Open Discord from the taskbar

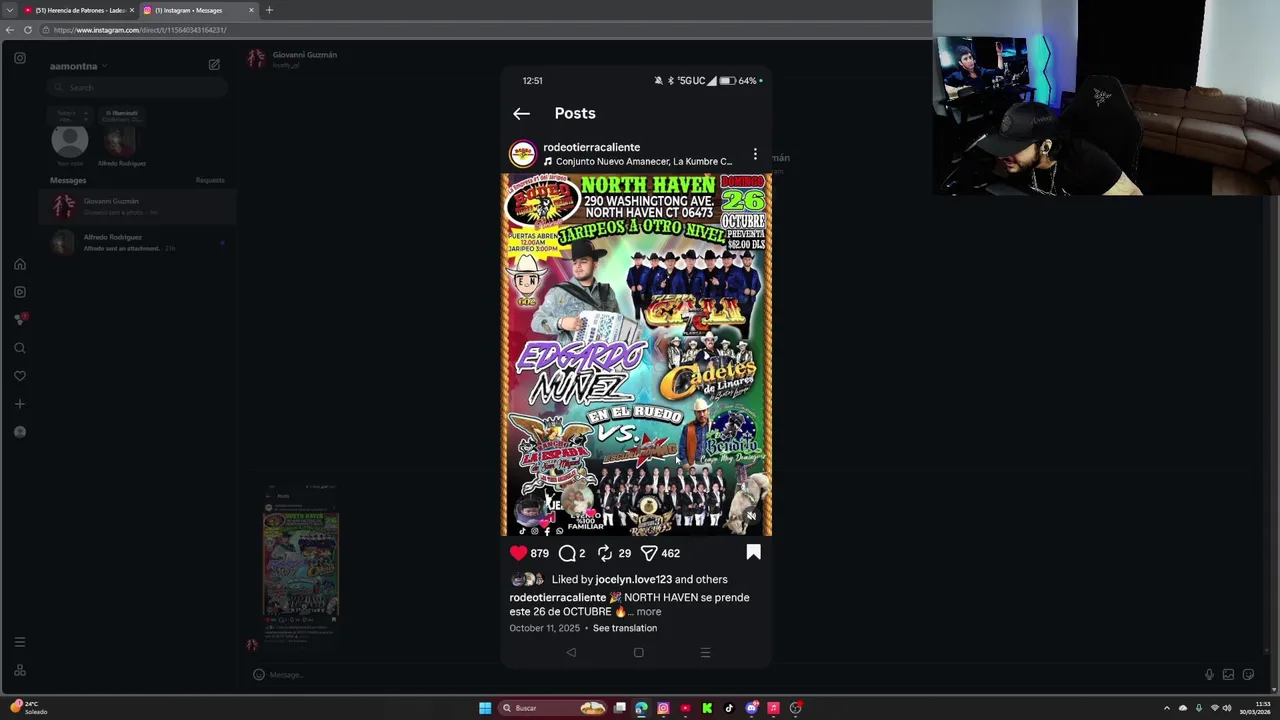tap(751, 708)
